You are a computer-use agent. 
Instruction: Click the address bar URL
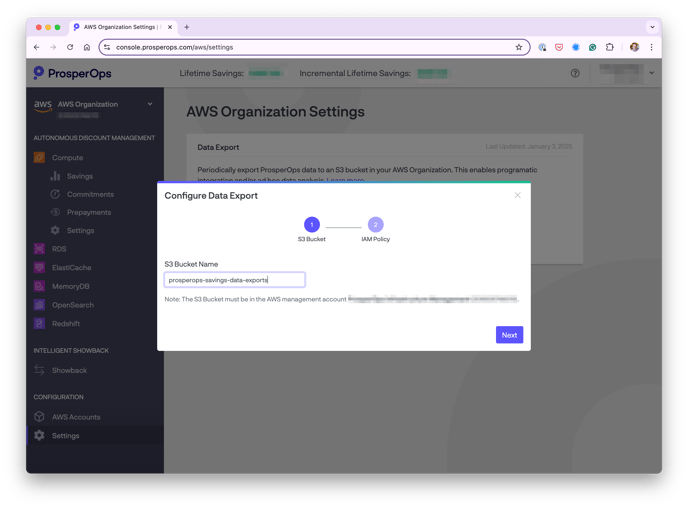click(x=174, y=47)
